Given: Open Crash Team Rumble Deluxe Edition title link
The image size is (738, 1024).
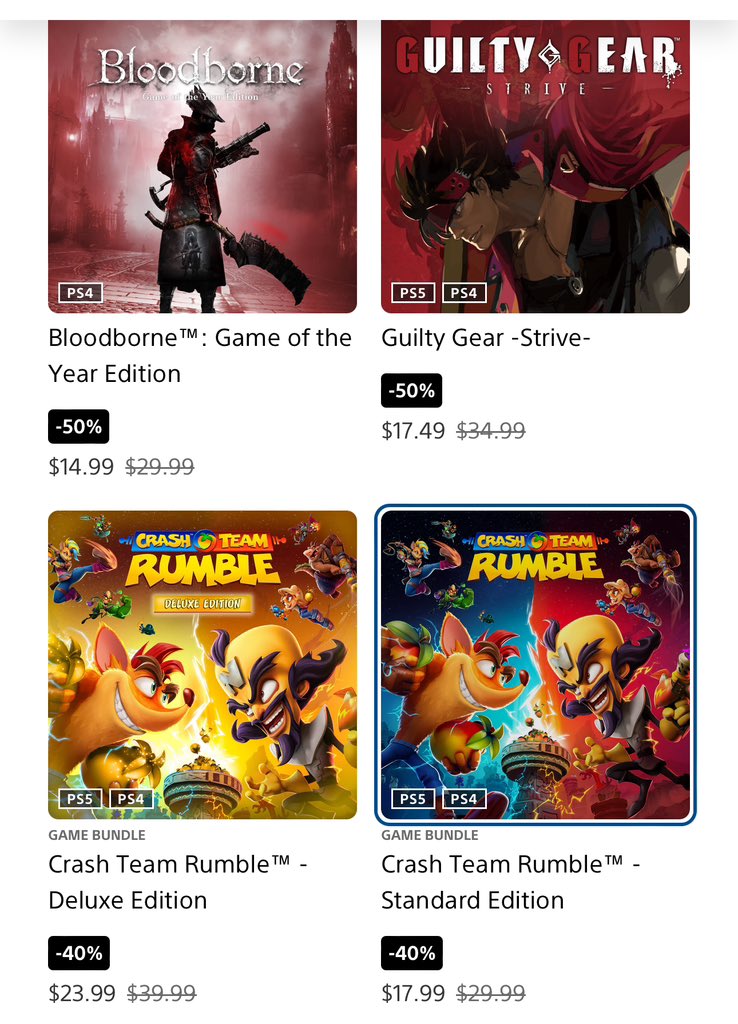Looking at the screenshot, I should pos(178,882).
